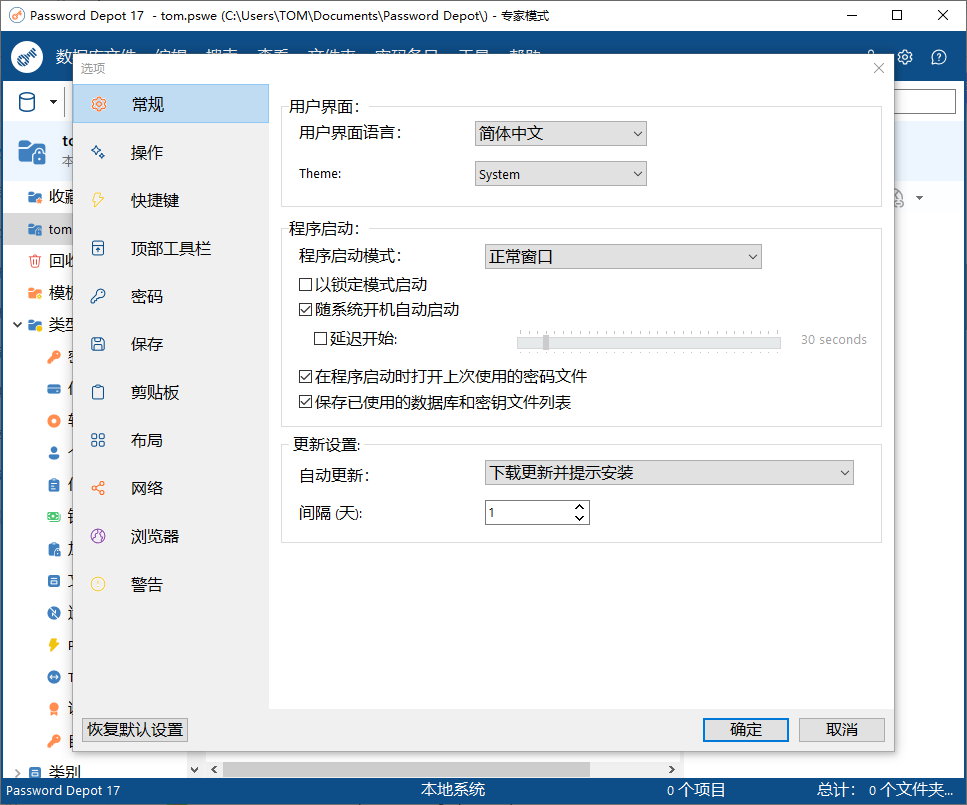Click the horizontal scrollbar in main window
Screen dimensions: 967x805
pyautogui.click(x=406, y=769)
